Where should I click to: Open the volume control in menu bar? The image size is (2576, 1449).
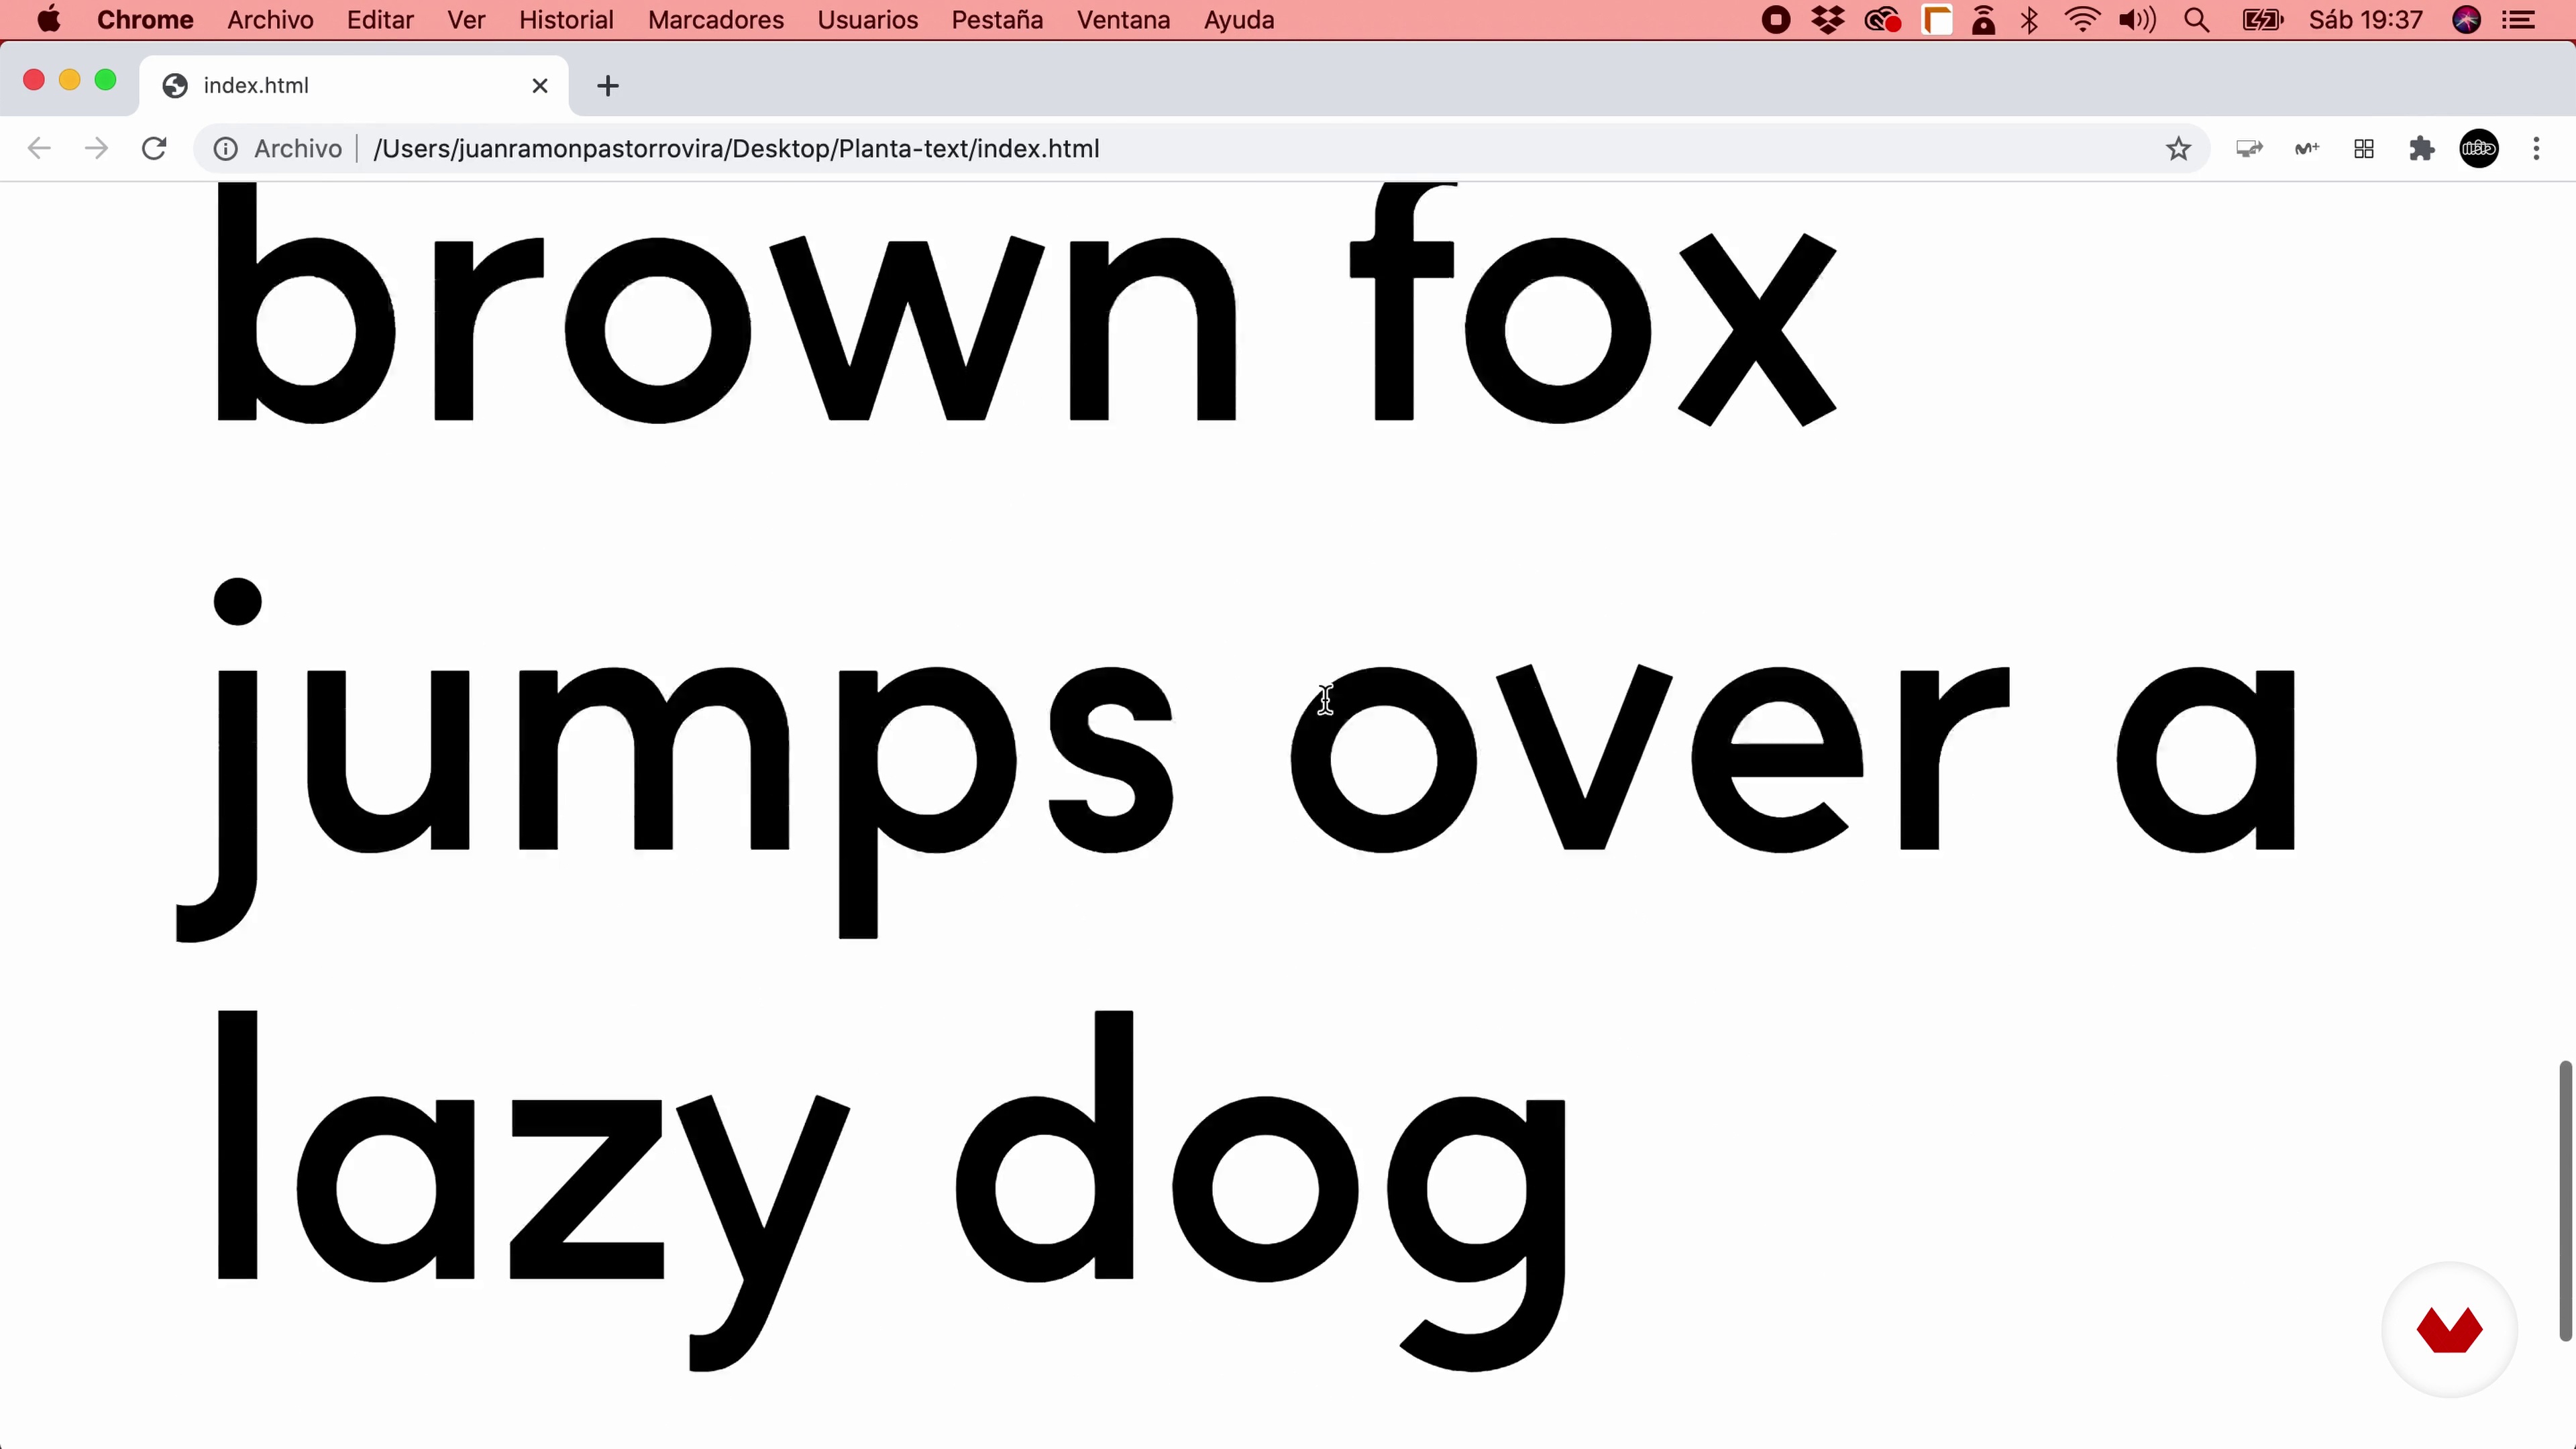[x=2137, y=20]
